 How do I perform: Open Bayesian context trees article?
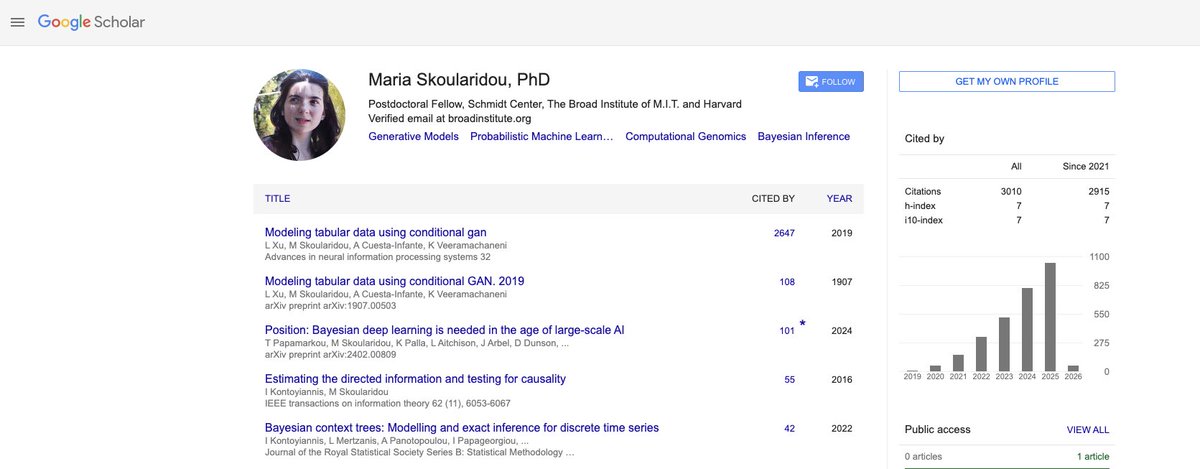(x=461, y=427)
